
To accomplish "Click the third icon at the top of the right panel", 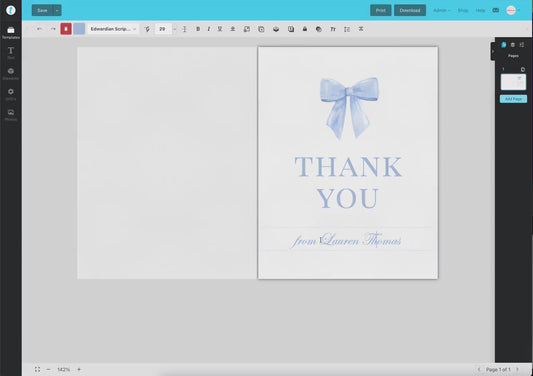I will [522, 45].
